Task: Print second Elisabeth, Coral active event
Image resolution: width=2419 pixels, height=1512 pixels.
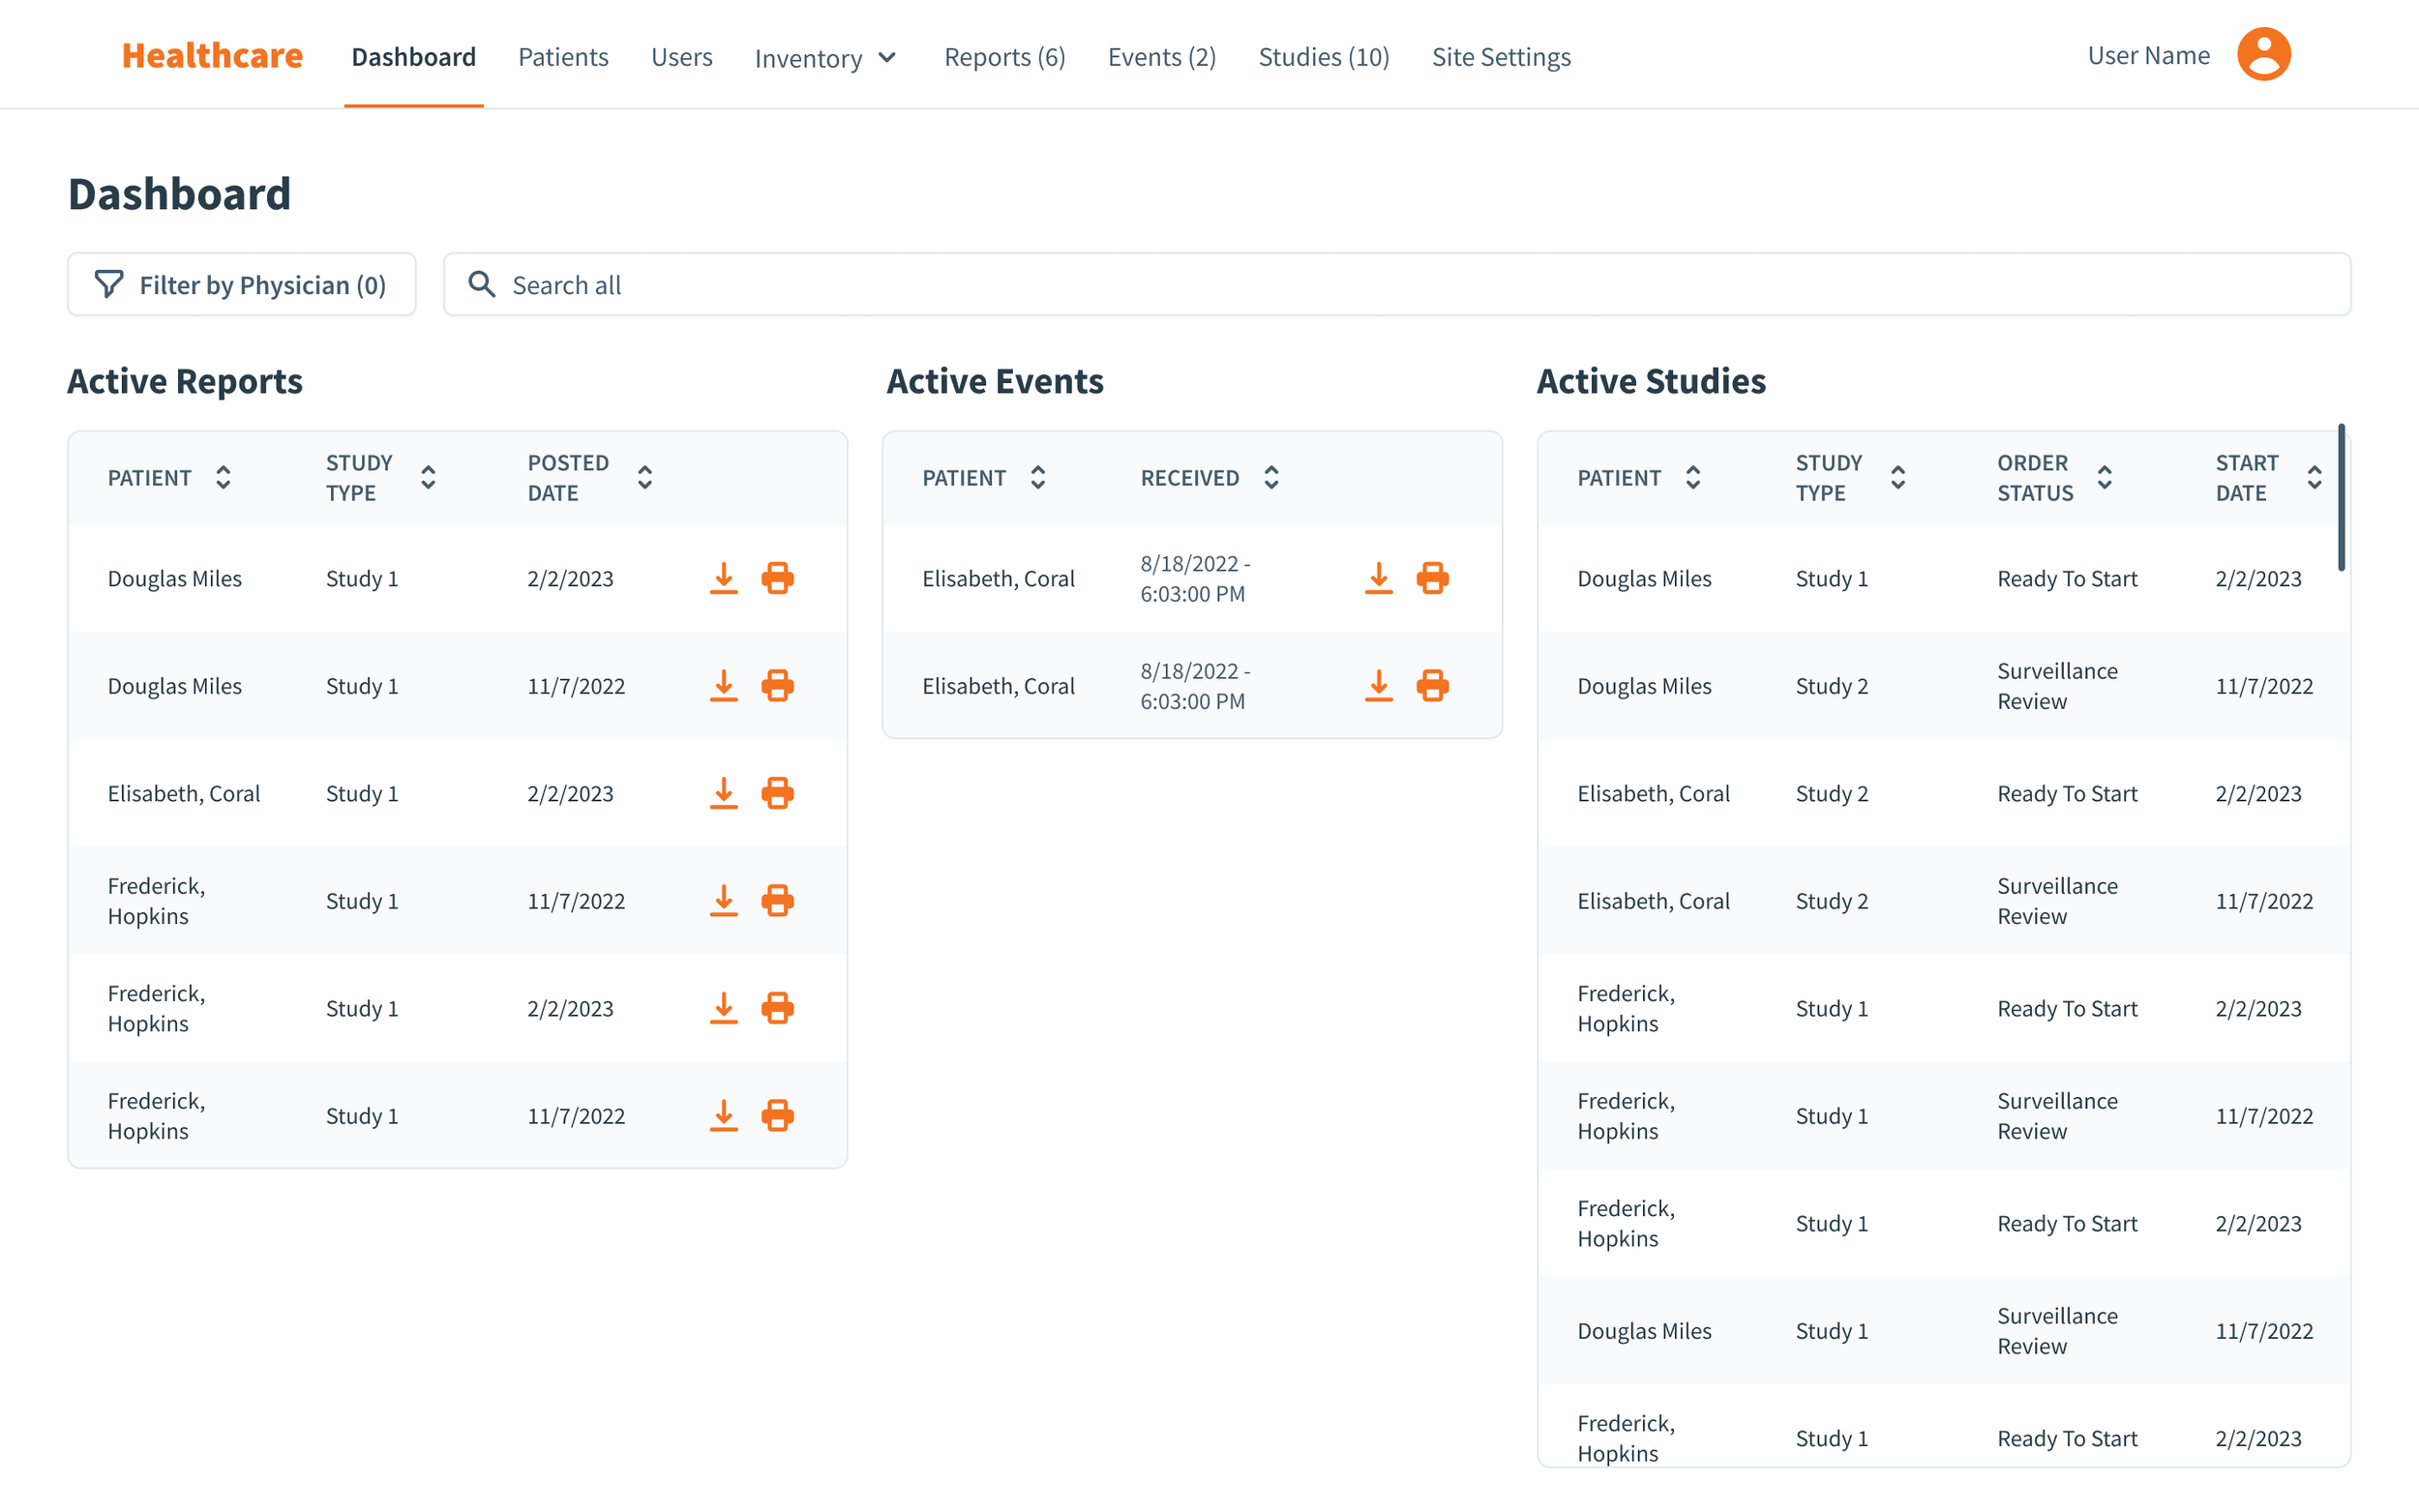Action: [1432, 686]
